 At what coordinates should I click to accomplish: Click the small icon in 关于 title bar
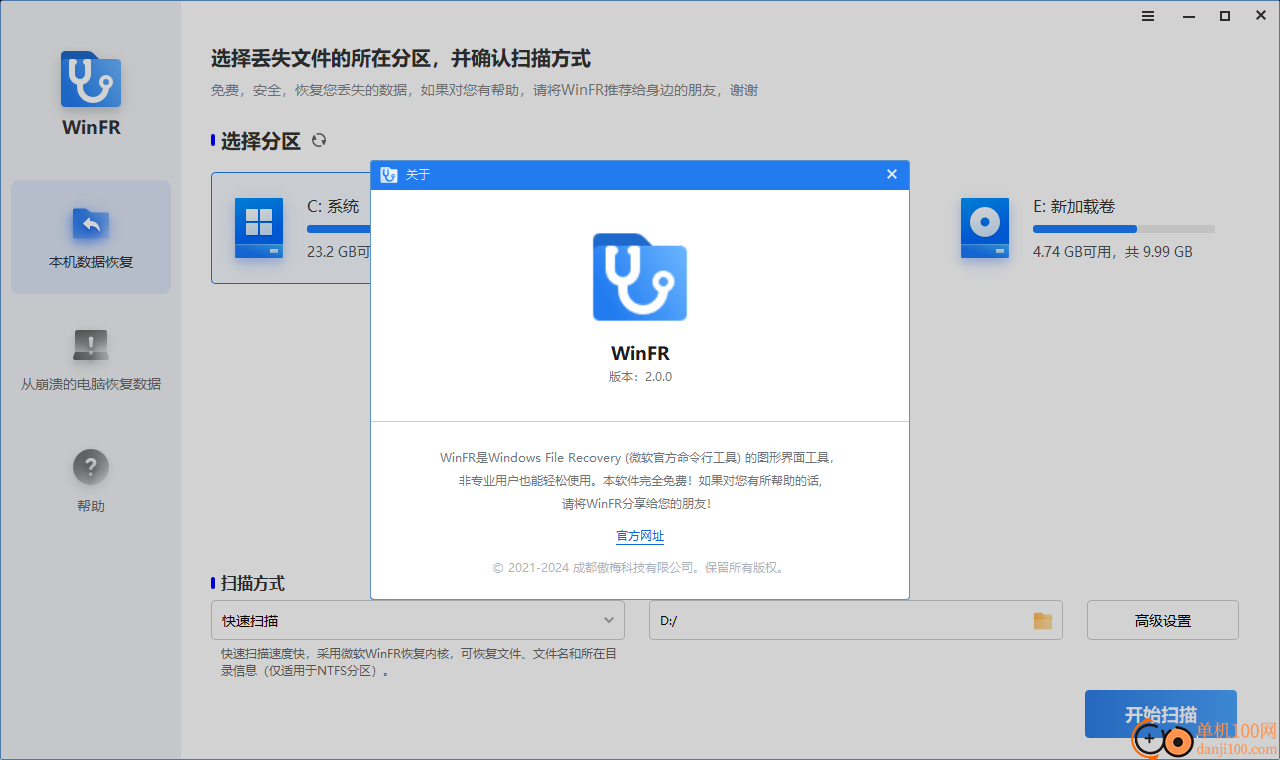click(389, 174)
